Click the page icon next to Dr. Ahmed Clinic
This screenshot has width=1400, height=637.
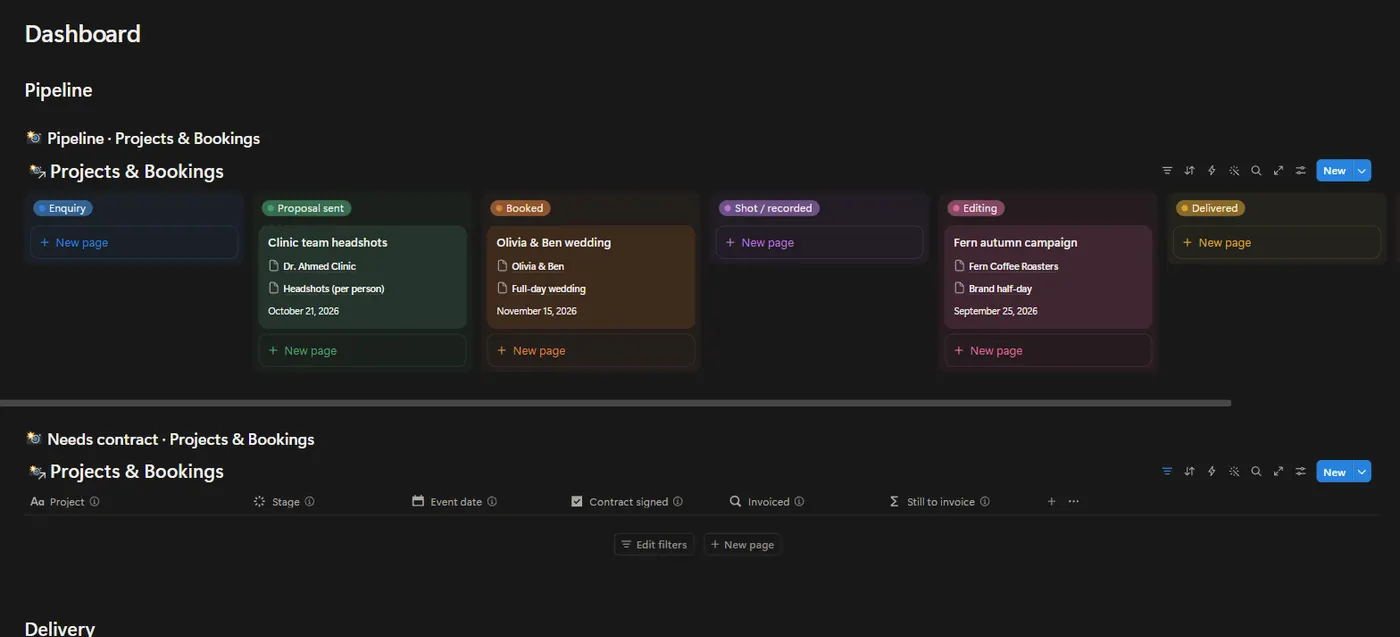274,266
